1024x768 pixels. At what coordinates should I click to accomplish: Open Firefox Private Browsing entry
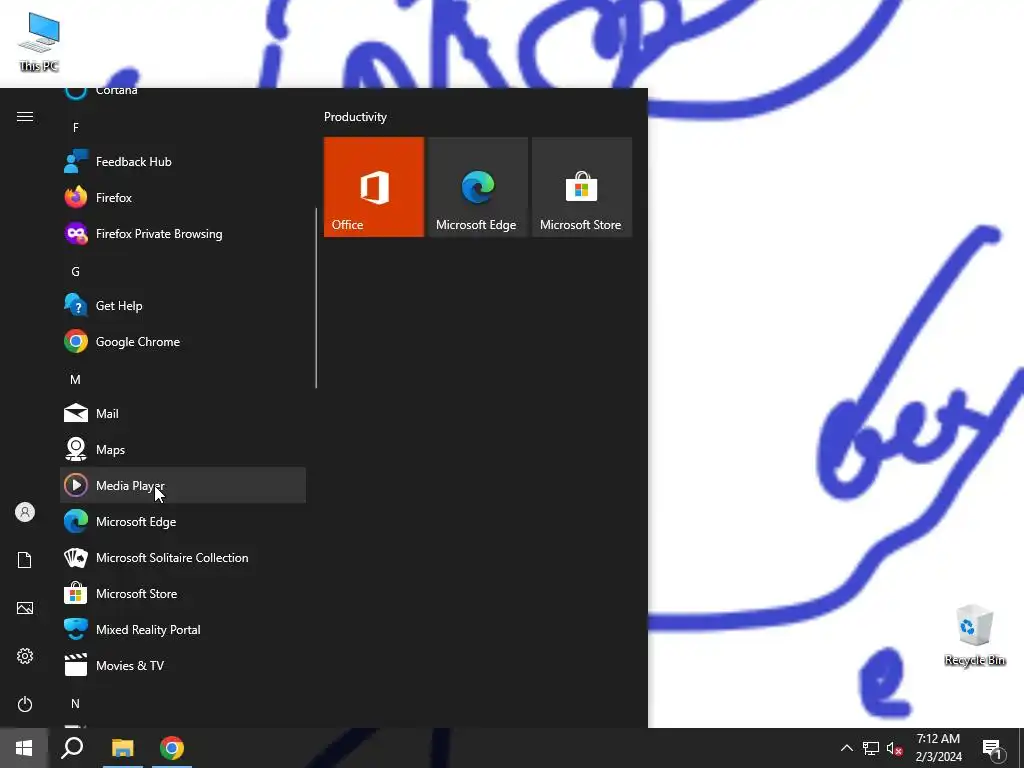click(x=183, y=233)
